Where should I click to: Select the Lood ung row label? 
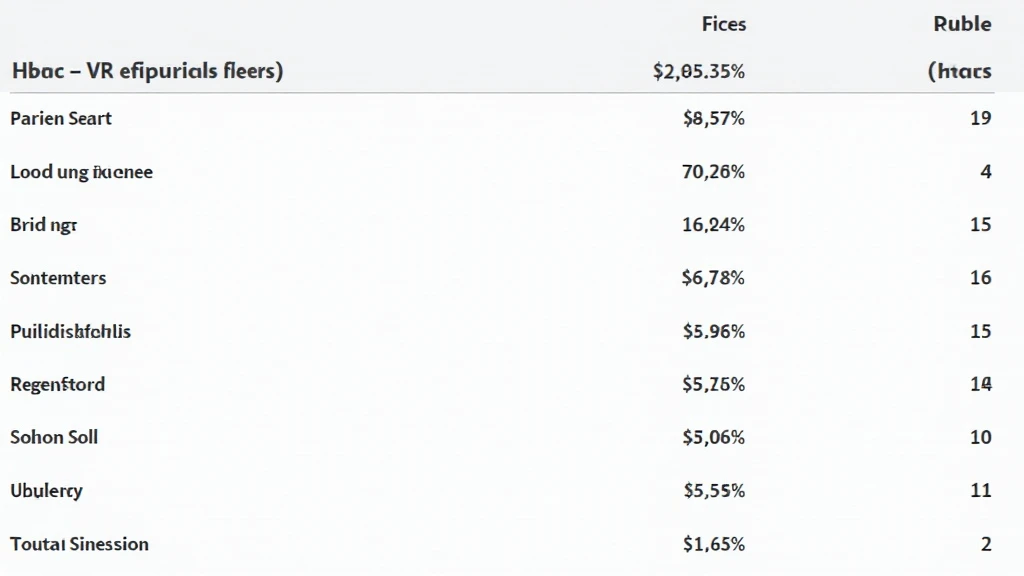pyautogui.click(x=82, y=172)
